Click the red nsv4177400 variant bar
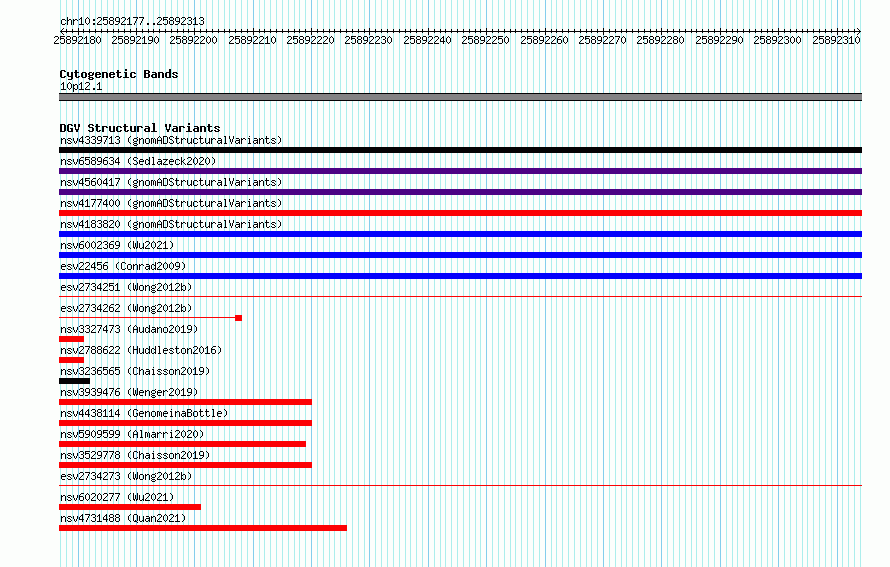Image resolution: width=890 pixels, height=567 pixels. [460, 213]
